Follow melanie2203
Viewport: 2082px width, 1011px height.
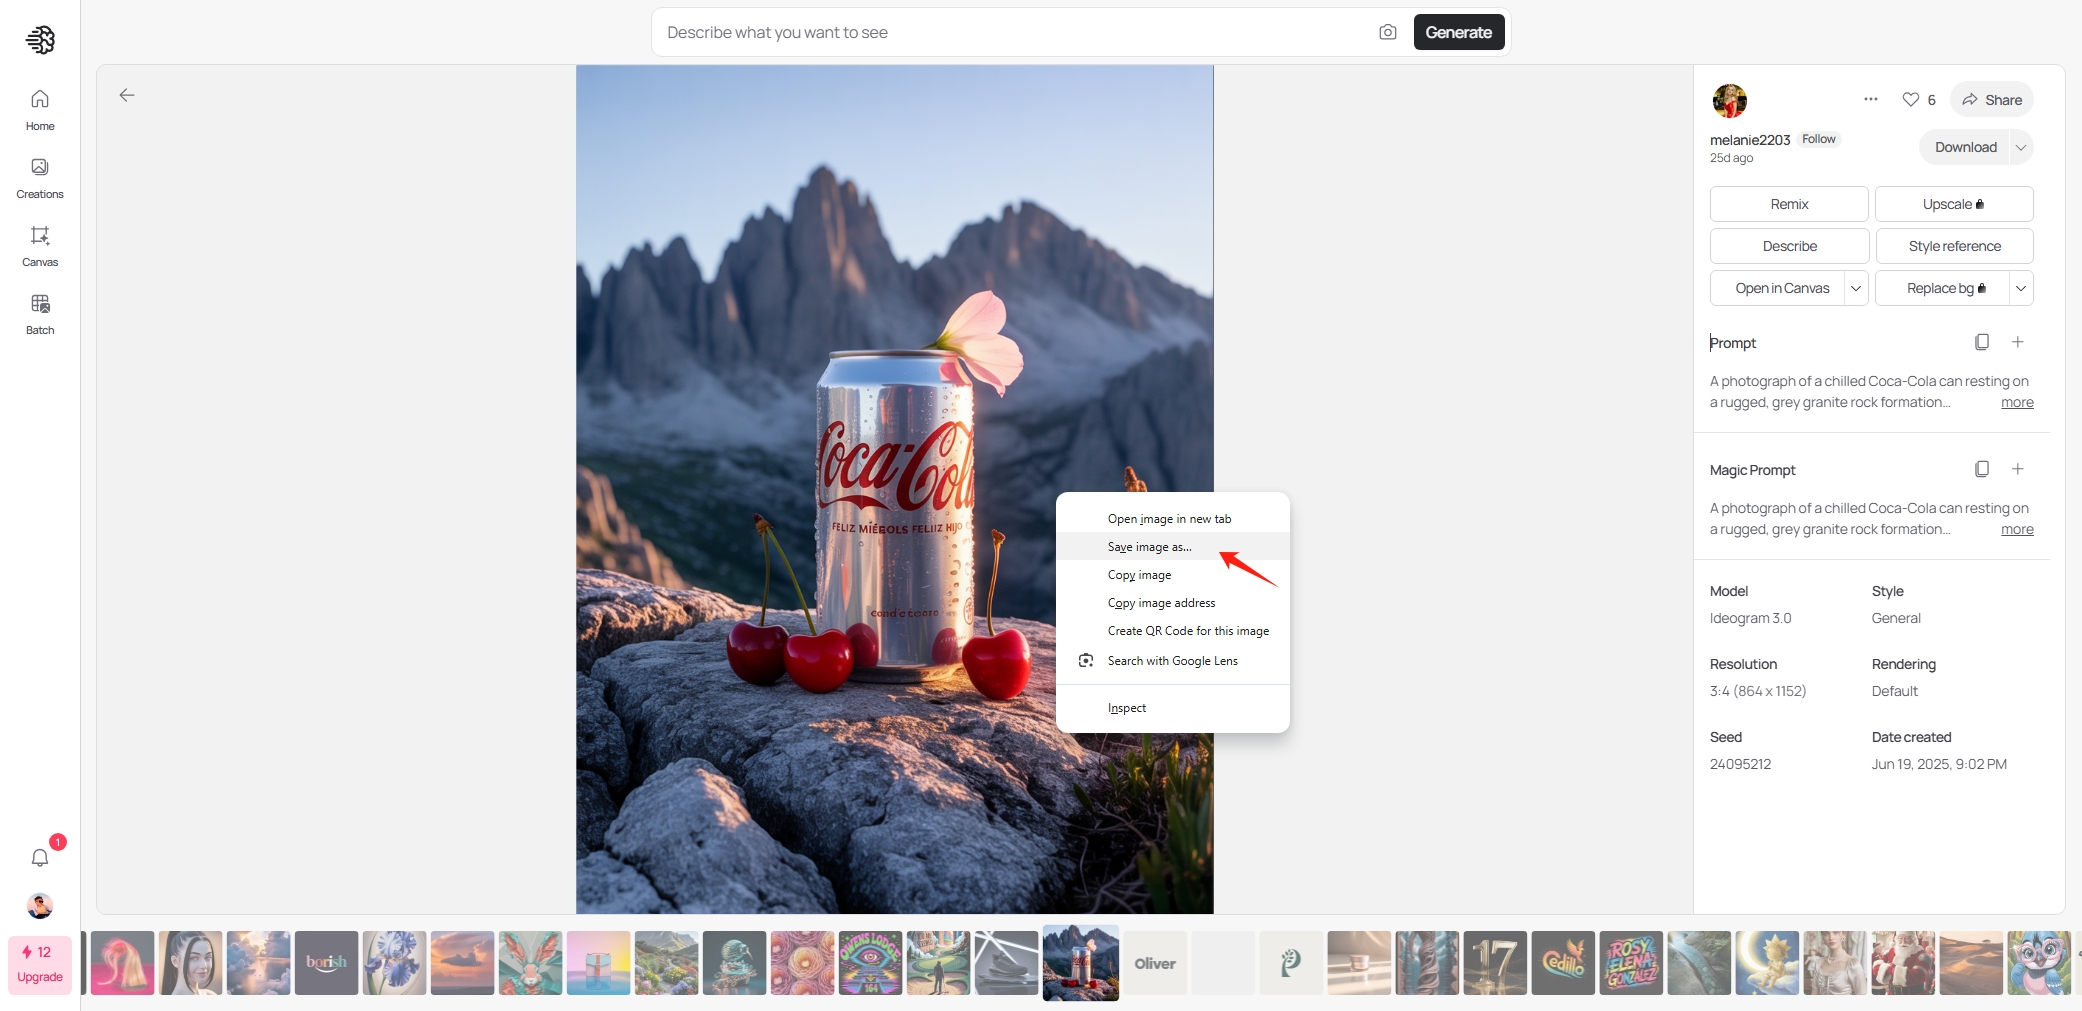tap(1819, 139)
